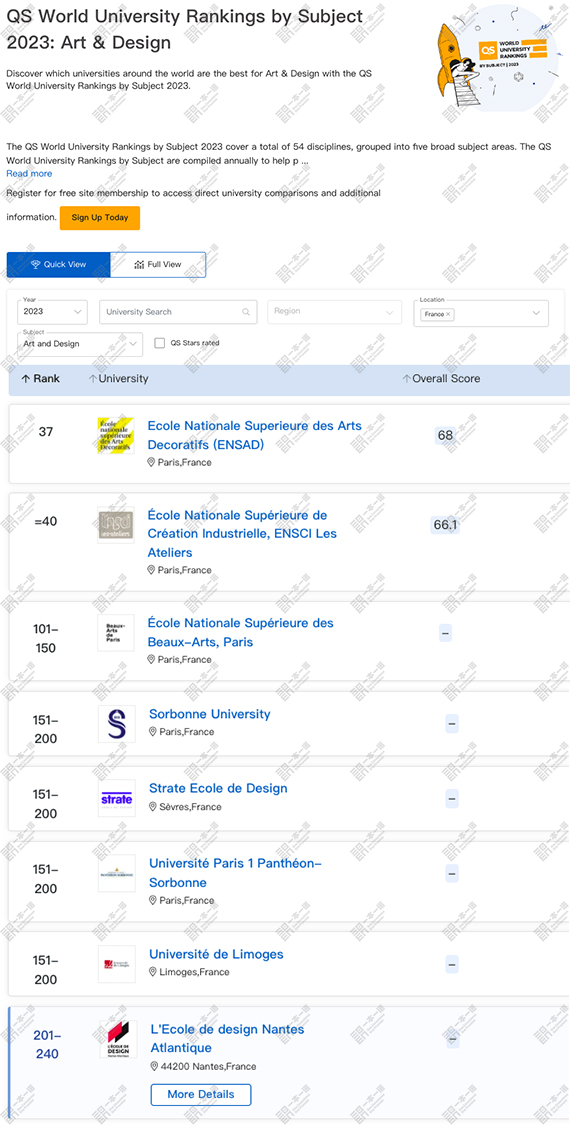This screenshot has width=570, height=1128.
Task: Open Ecole Nationale Superieure des Arts Decoratifs link
Action: click(x=255, y=435)
